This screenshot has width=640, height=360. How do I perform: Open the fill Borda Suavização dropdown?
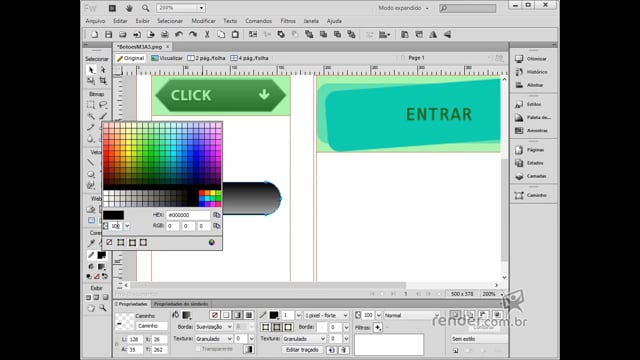tap(213, 327)
